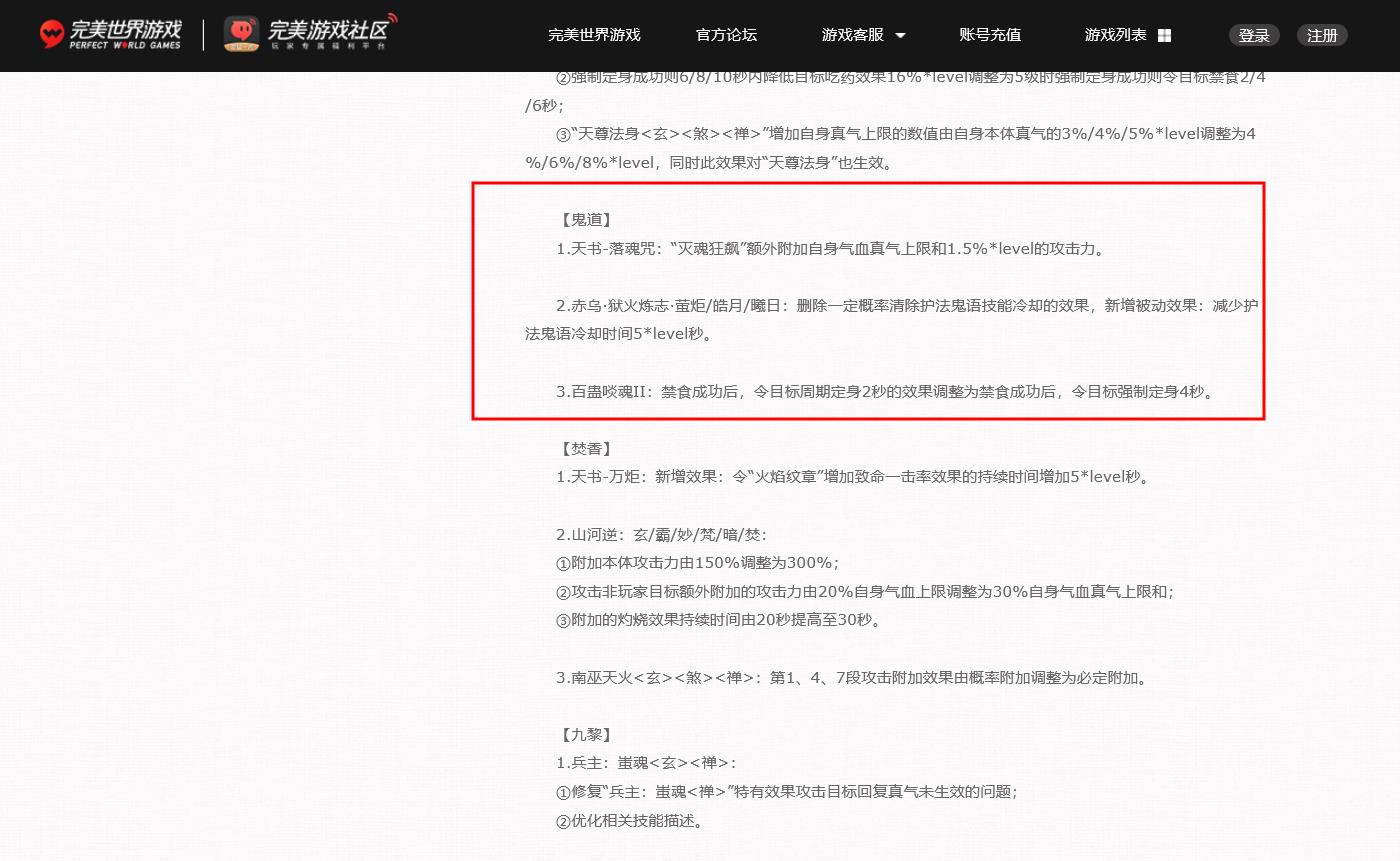Click the 注册 register button
1400x861 pixels.
click(x=1322, y=34)
